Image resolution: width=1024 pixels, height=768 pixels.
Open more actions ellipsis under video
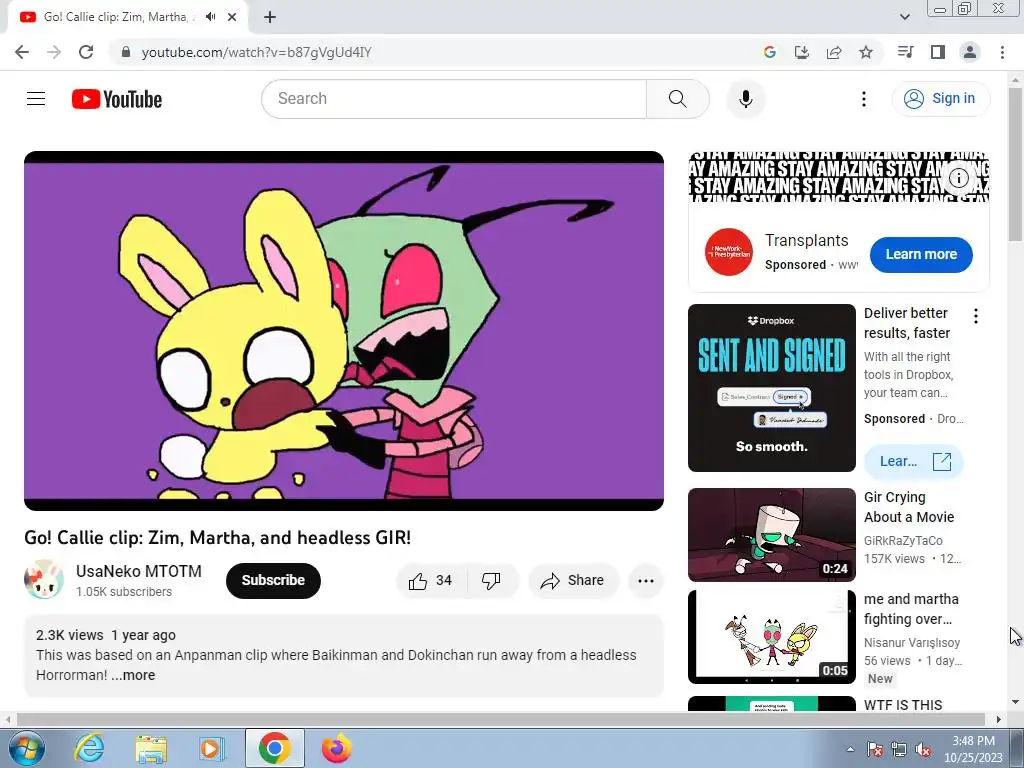point(645,581)
